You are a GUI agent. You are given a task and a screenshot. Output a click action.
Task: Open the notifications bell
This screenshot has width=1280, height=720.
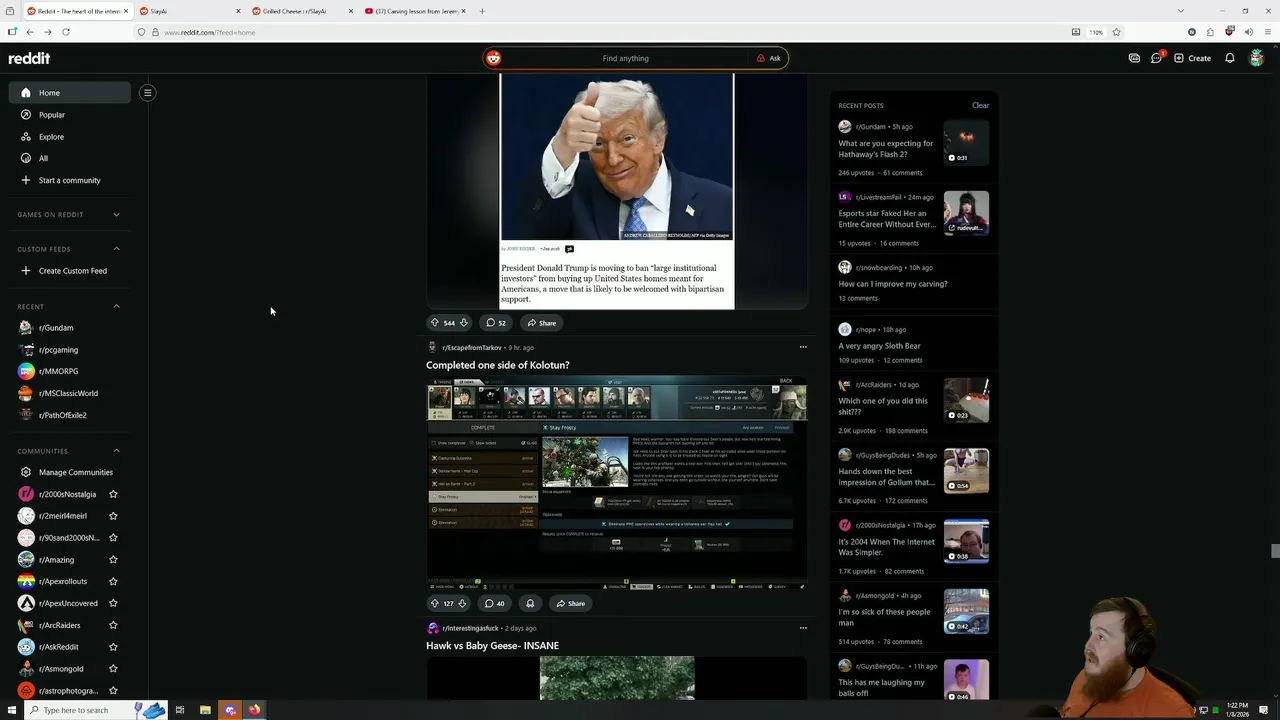1230,58
